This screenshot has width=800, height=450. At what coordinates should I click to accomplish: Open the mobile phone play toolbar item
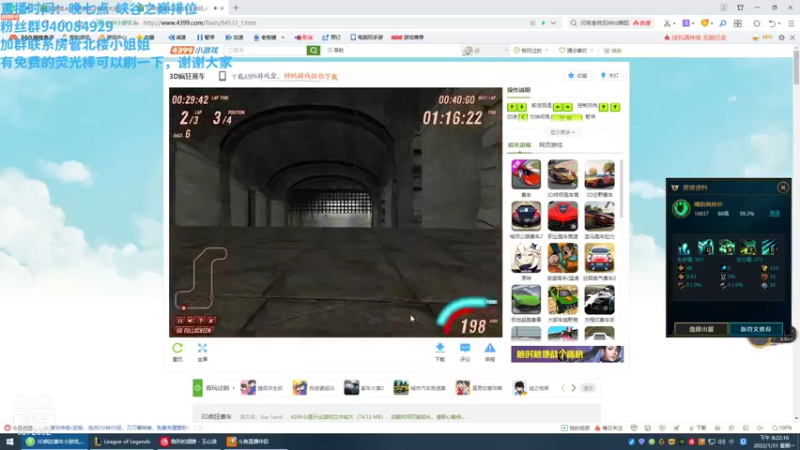point(366,37)
